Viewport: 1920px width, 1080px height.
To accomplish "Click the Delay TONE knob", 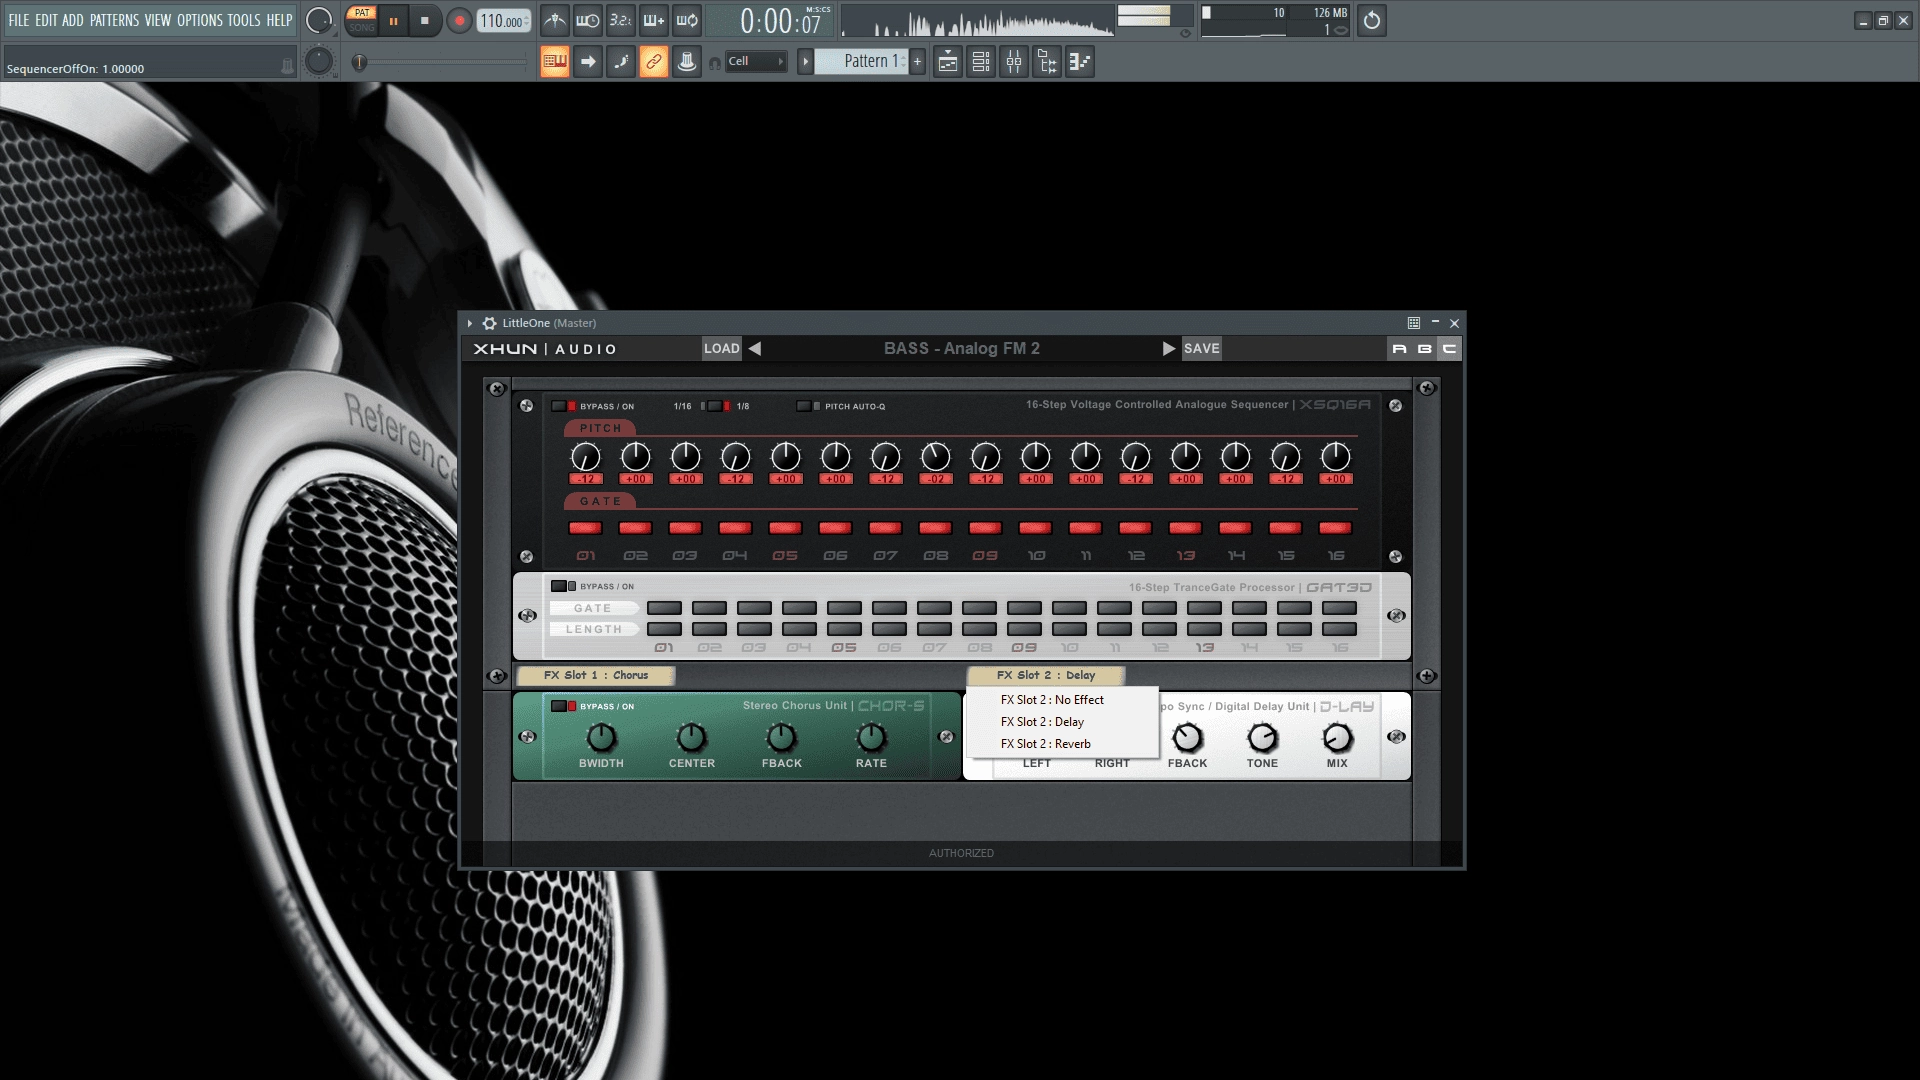I will pyautogui.click(x=1262, y=738).
